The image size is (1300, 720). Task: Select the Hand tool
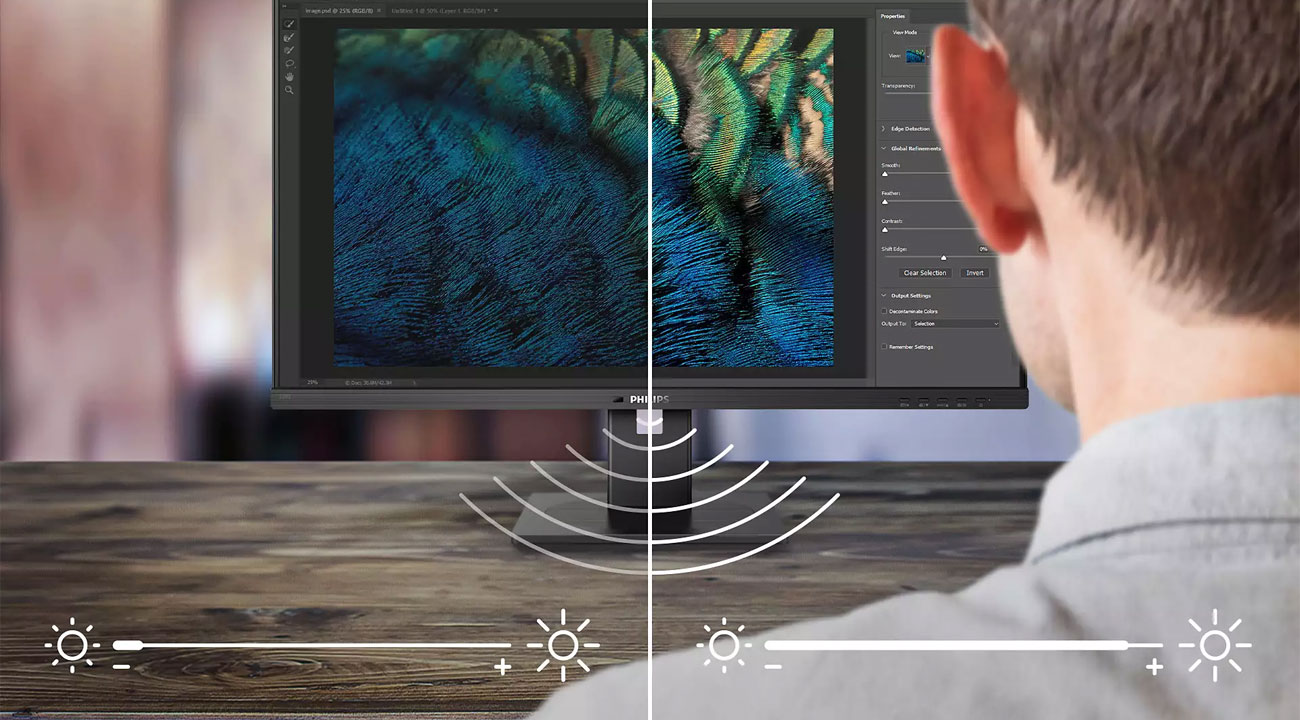click(289, 76)
